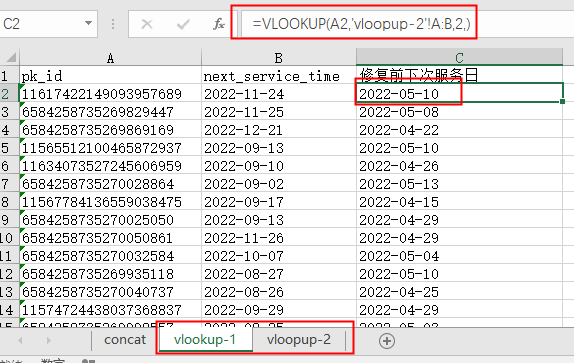574x363 pixels.
Task: Click into the Name Box showing C2
Action: click(41, 24)
